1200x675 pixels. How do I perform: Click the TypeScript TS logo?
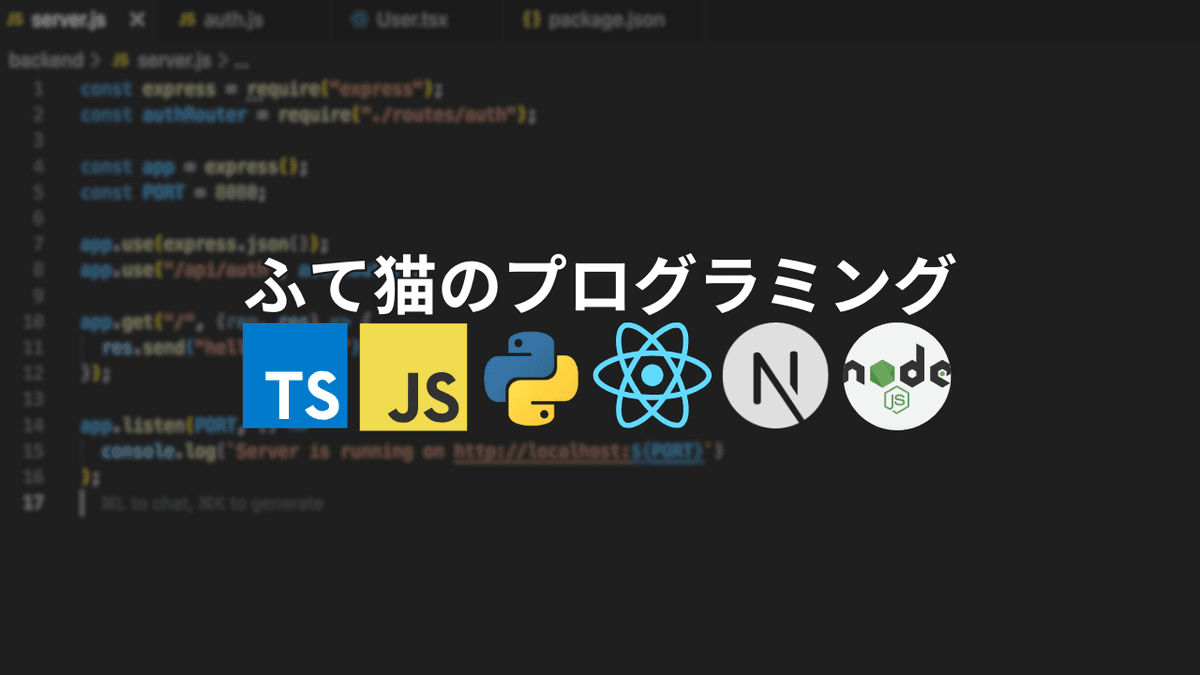coord(295,375)
